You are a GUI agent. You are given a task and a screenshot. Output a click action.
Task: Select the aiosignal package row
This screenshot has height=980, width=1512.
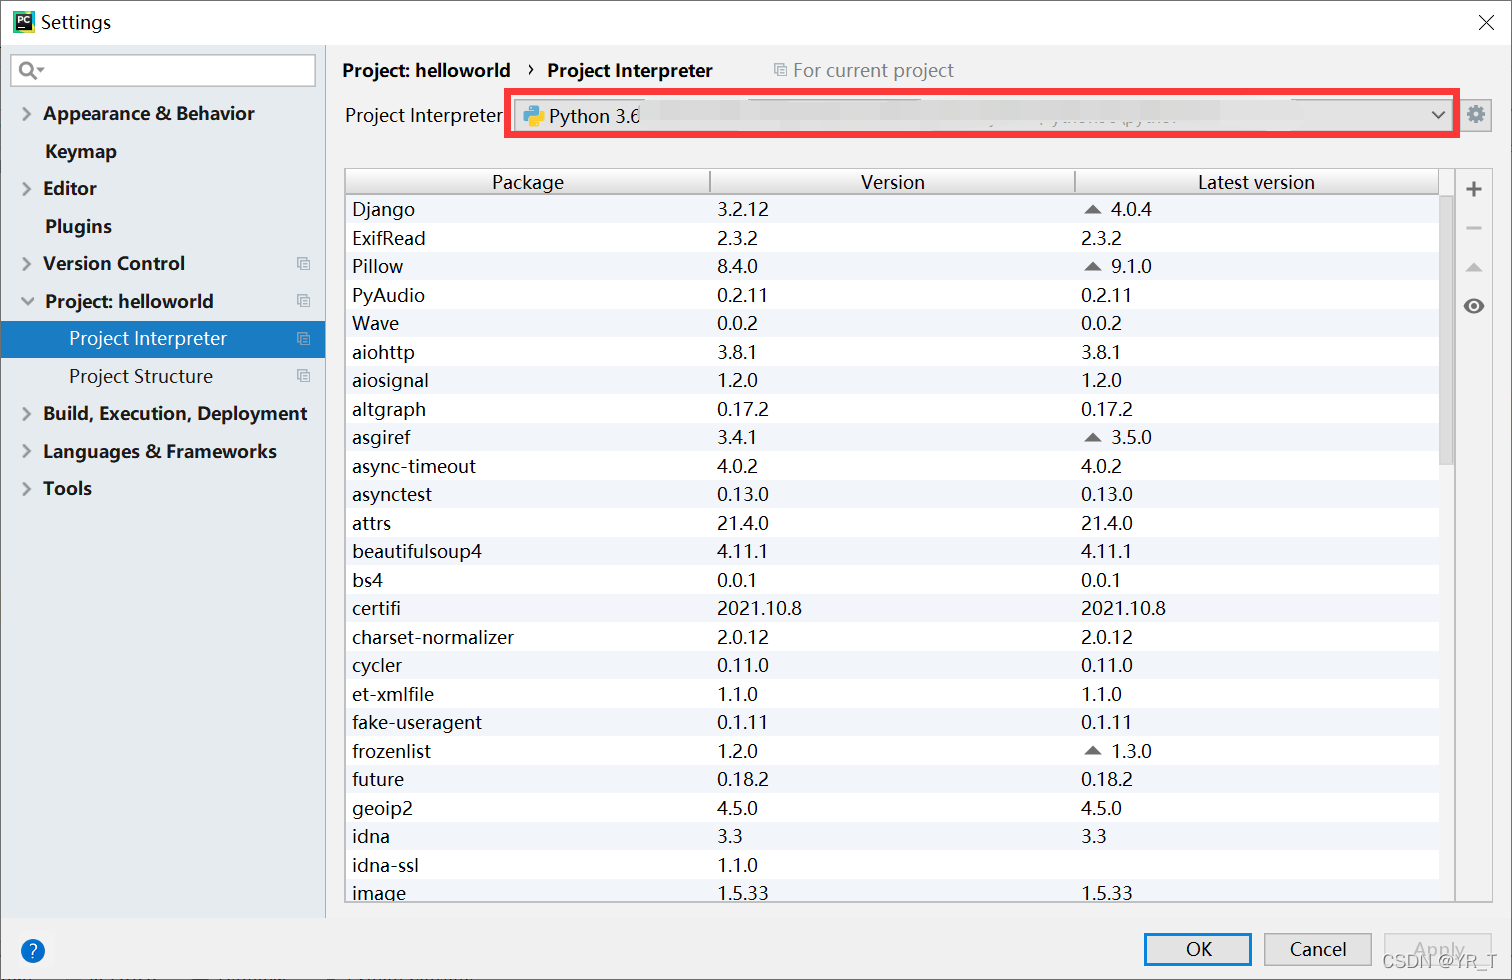[892, 380]
